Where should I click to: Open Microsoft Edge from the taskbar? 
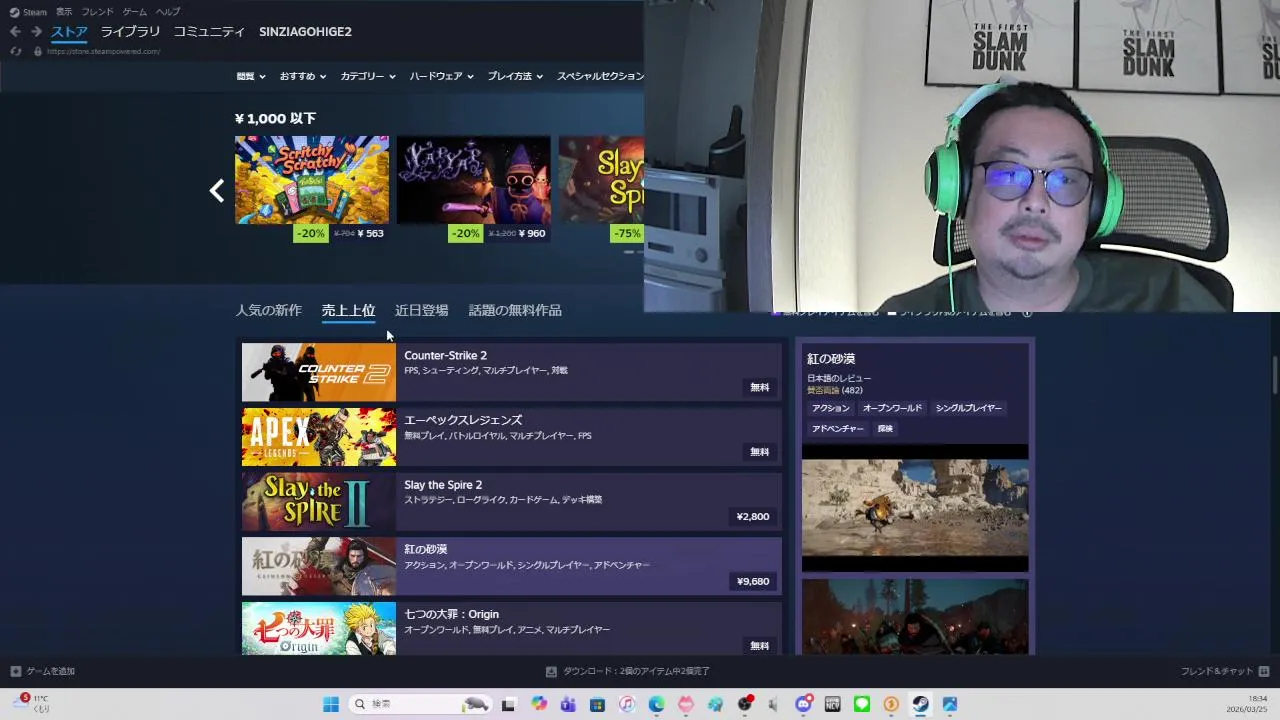[656, 704]
